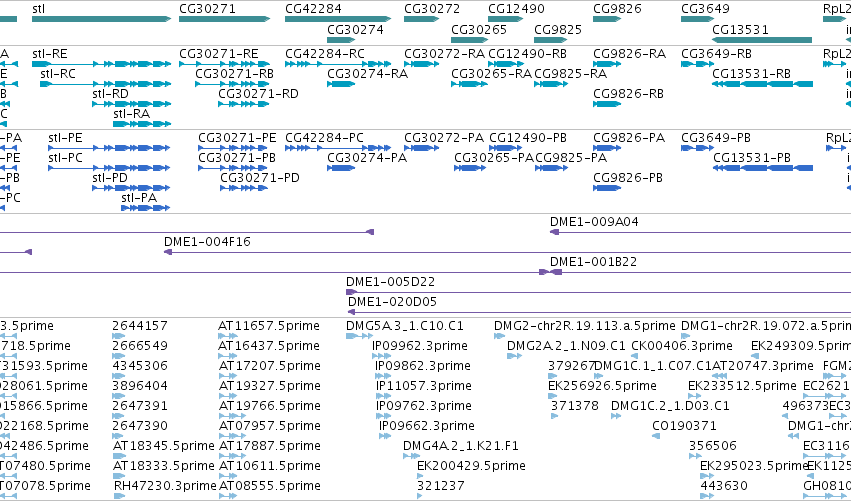
Task: Click BAC clone DME1-004F16 label
Action: coord(207,242)
